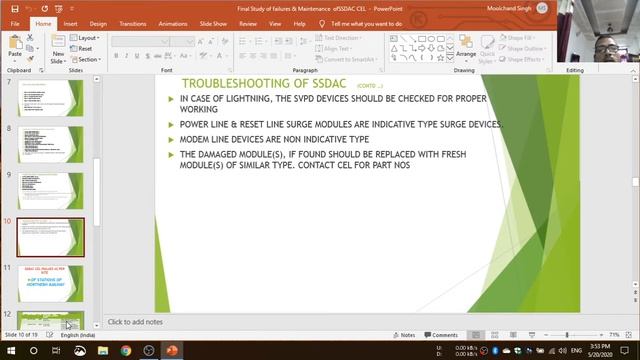Open Comments pane from status bar
640x360 pixels.
coord(441,335)
